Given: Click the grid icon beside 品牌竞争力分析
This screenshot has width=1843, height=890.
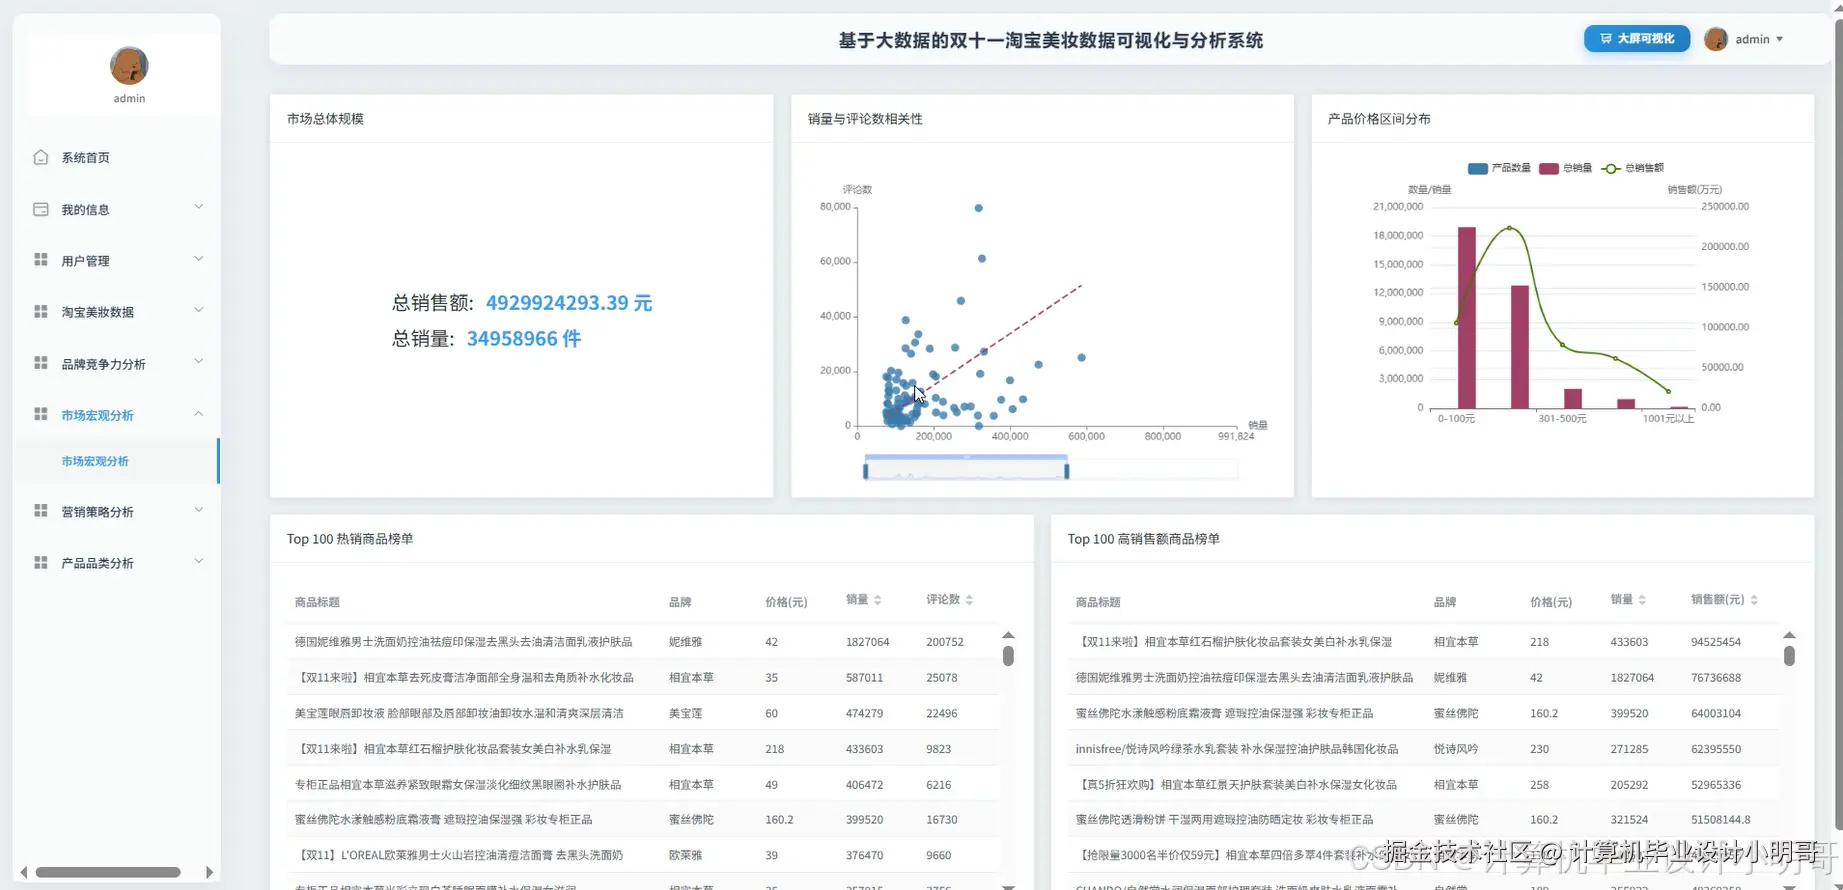Looking at the screenshot, I should point(41,363).
